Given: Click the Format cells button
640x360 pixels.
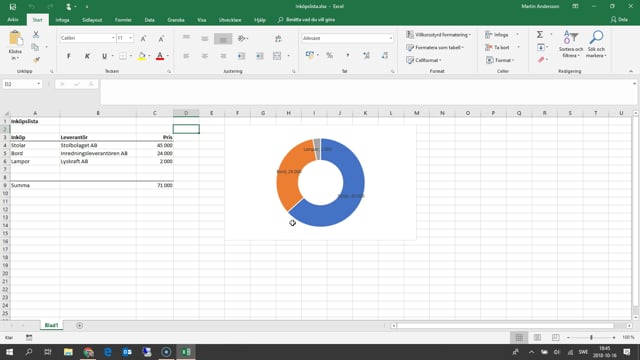Looking at the screenshot, I should 500,60.
